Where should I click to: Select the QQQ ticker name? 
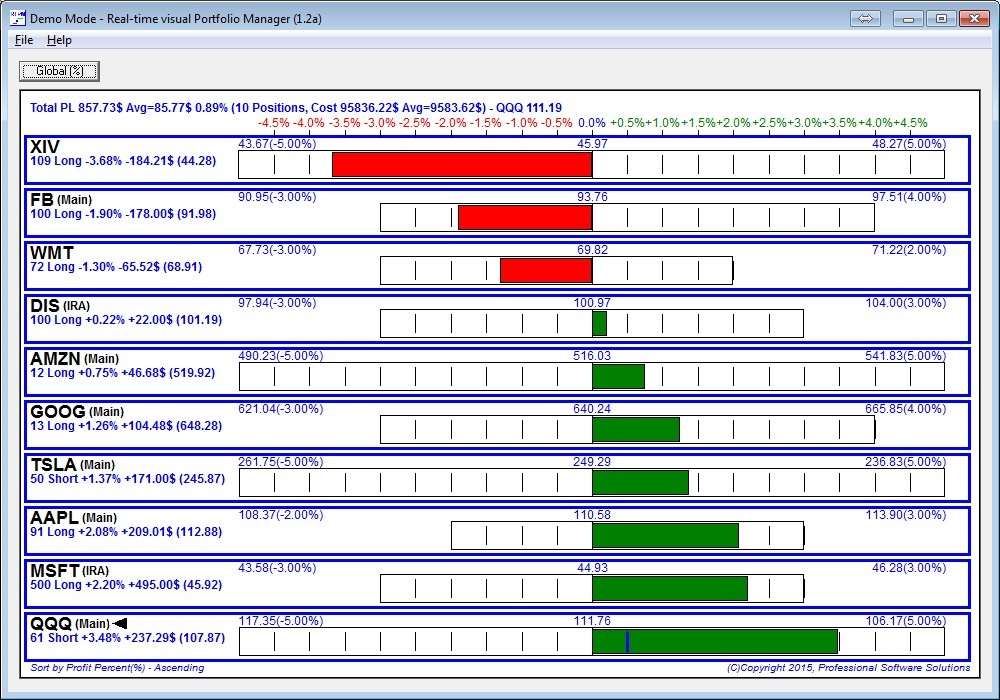pyautogui.click(x=50, y=623)
